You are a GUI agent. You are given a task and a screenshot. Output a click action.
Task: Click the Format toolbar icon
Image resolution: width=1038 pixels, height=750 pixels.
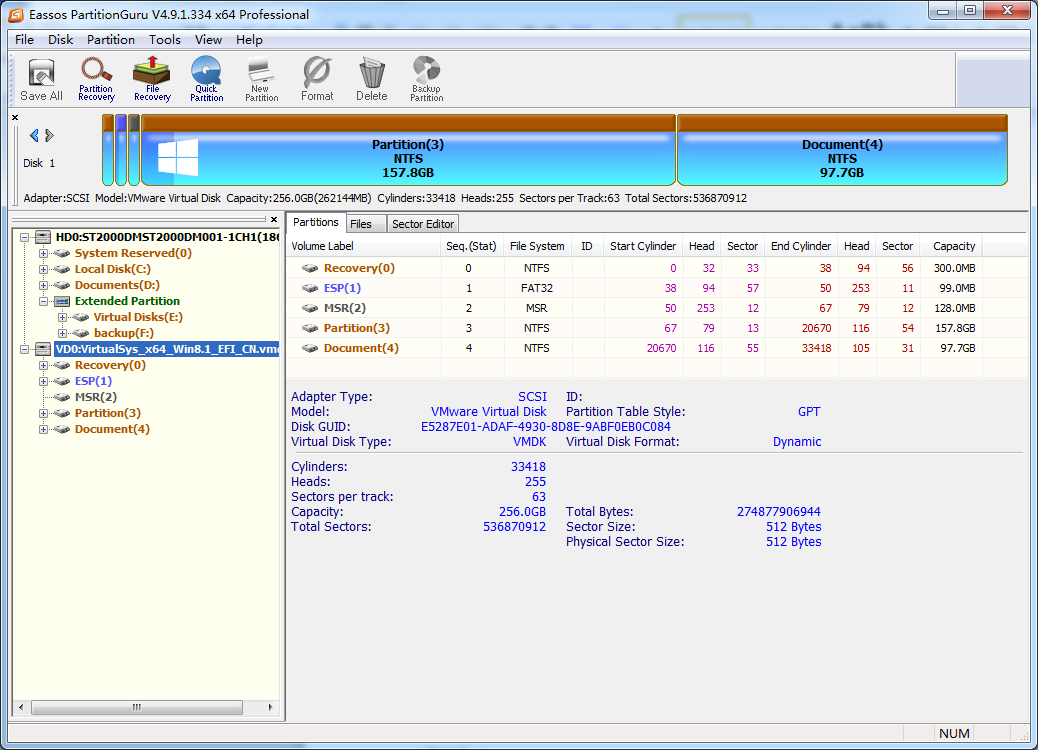click(x=317, y=79)
